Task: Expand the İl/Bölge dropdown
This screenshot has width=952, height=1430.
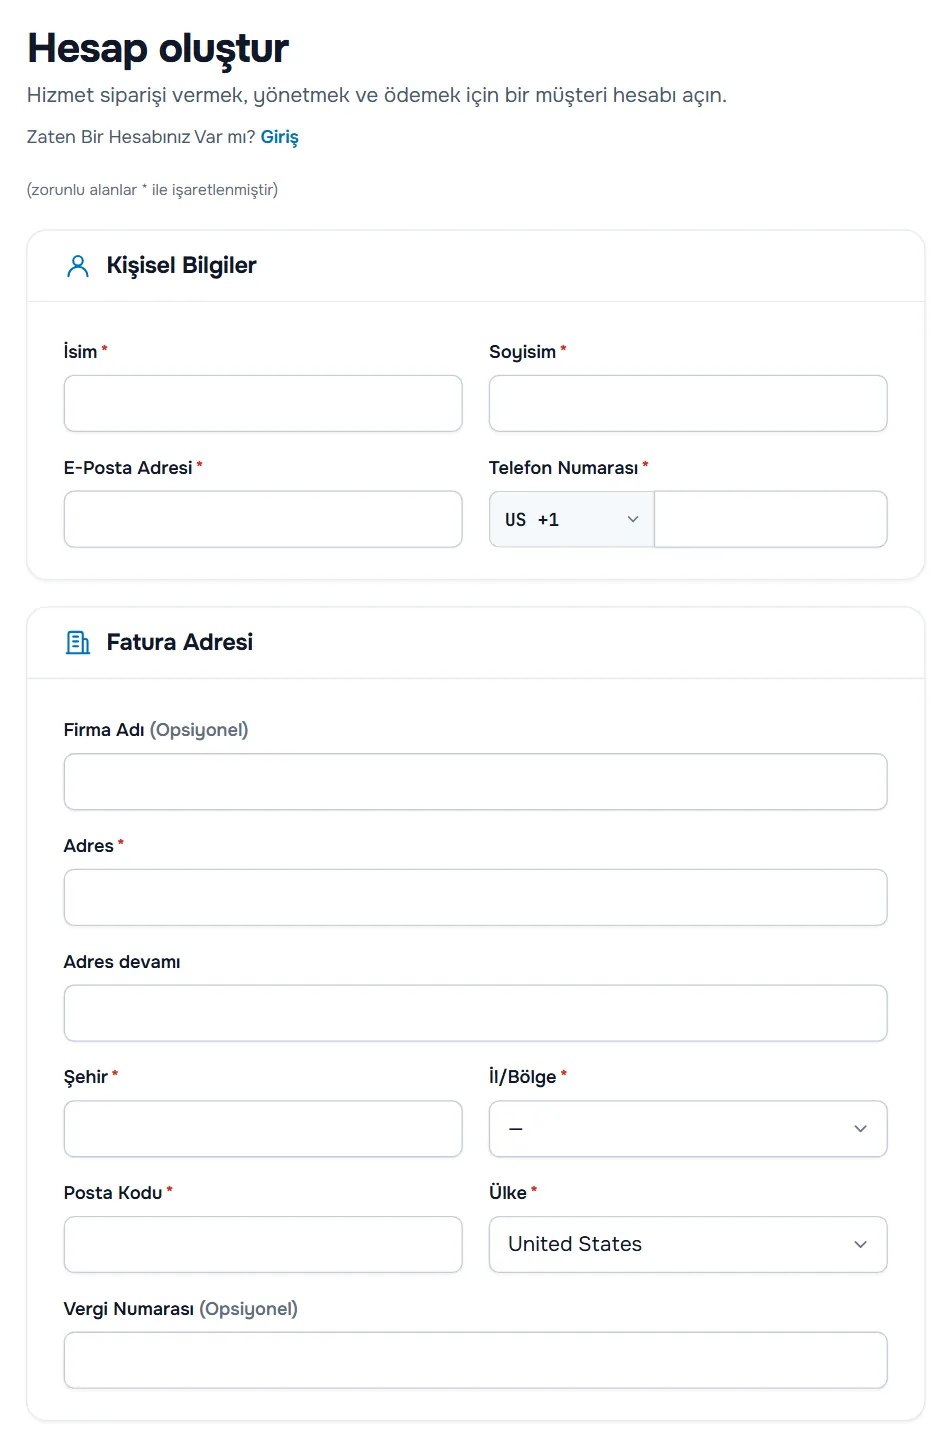Action: coord(688,1129)
